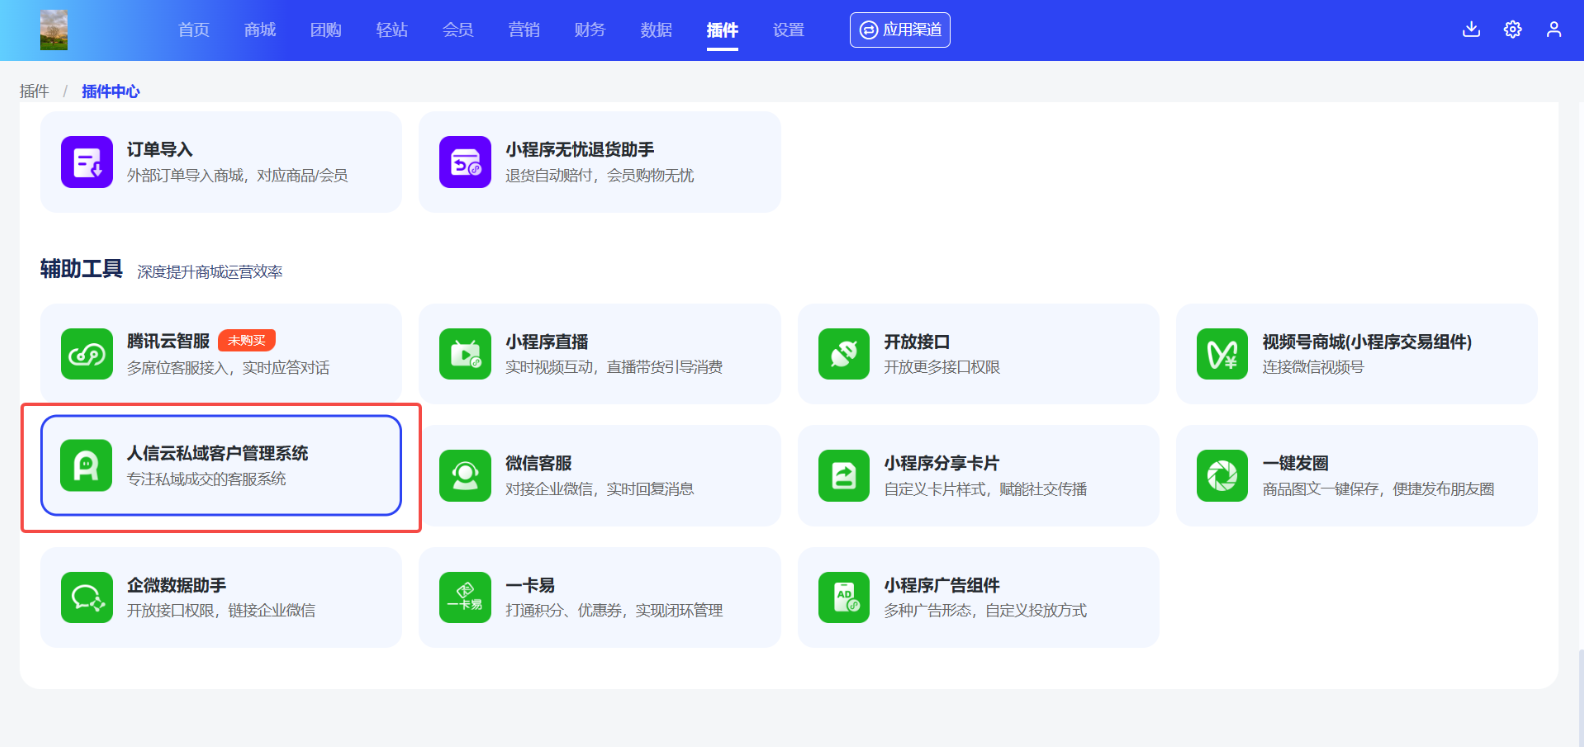The width and height of the screenshot is (1584, 747).
Task: Select the 人信云私域客户管理系统 card
Action: pos(221,466)
